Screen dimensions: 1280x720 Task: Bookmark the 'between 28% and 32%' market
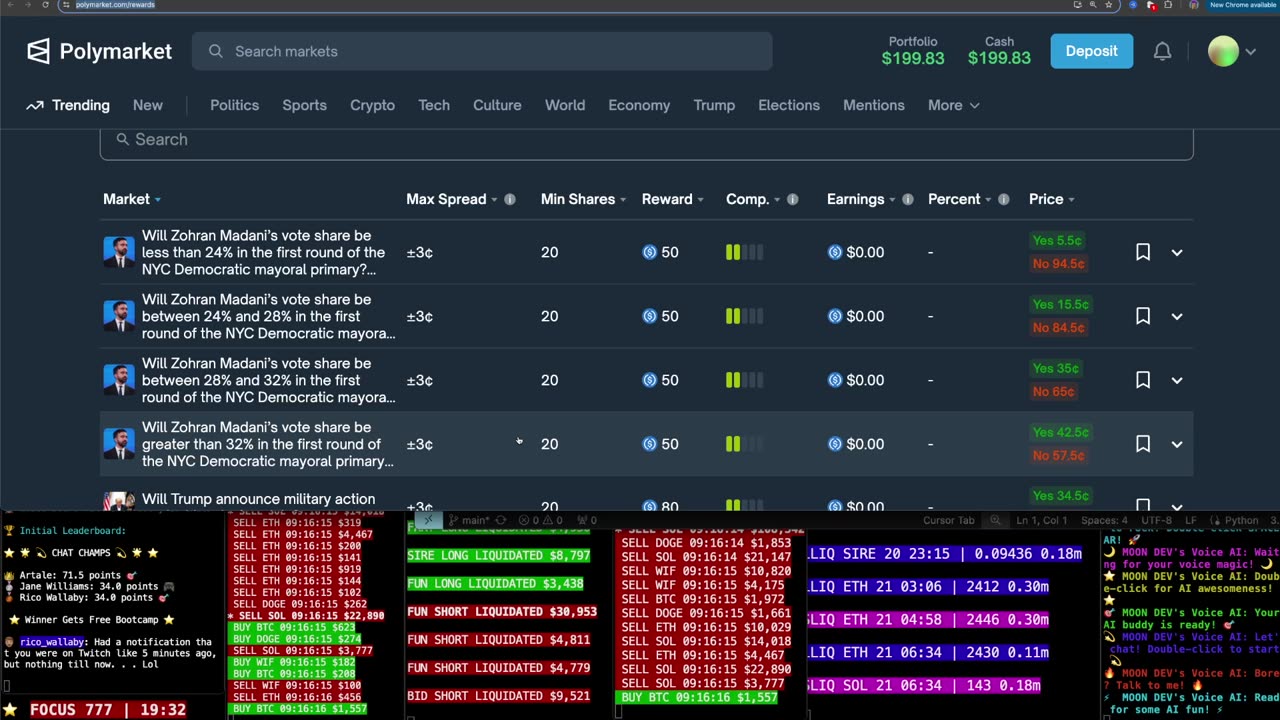point(1143,380)
